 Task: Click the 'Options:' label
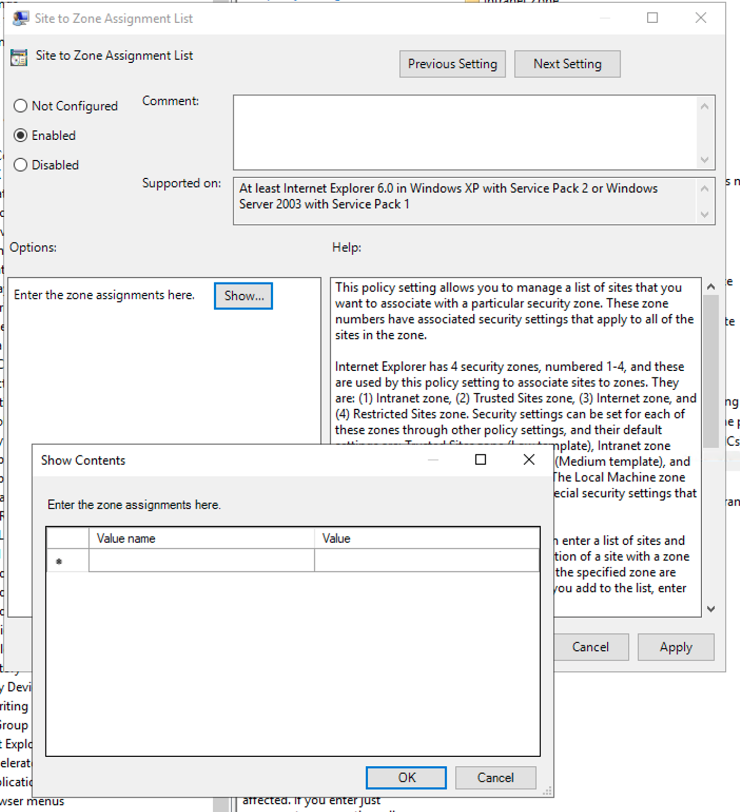[33, 248]
